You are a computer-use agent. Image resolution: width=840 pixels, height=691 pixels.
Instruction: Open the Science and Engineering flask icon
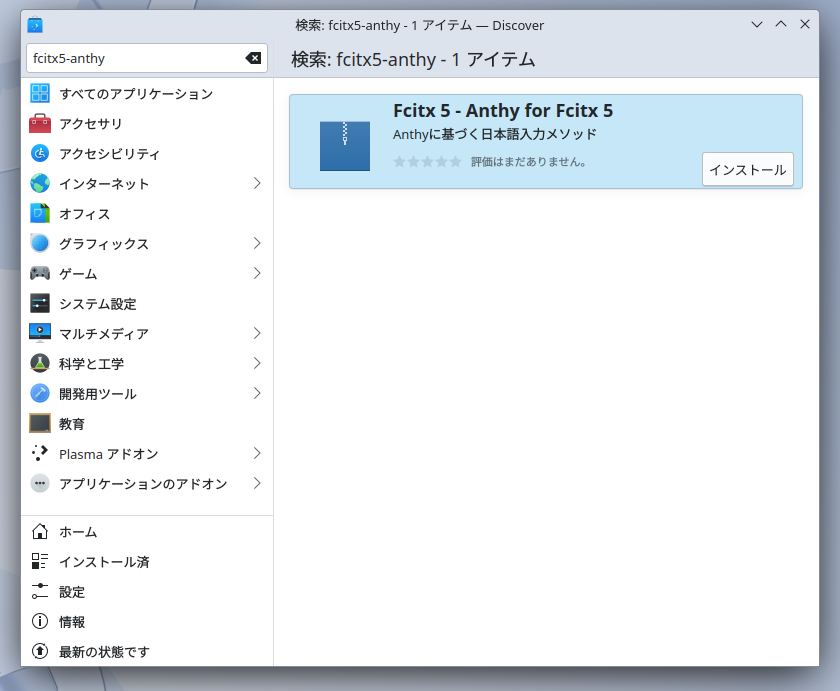coord(40,364)
